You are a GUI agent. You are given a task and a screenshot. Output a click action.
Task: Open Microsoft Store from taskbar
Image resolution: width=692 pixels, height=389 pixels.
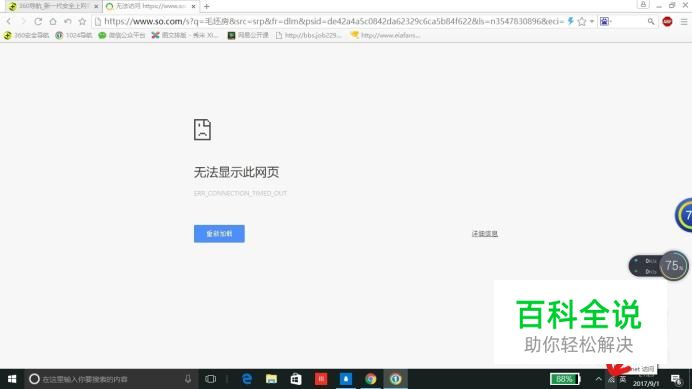point(296,379)
